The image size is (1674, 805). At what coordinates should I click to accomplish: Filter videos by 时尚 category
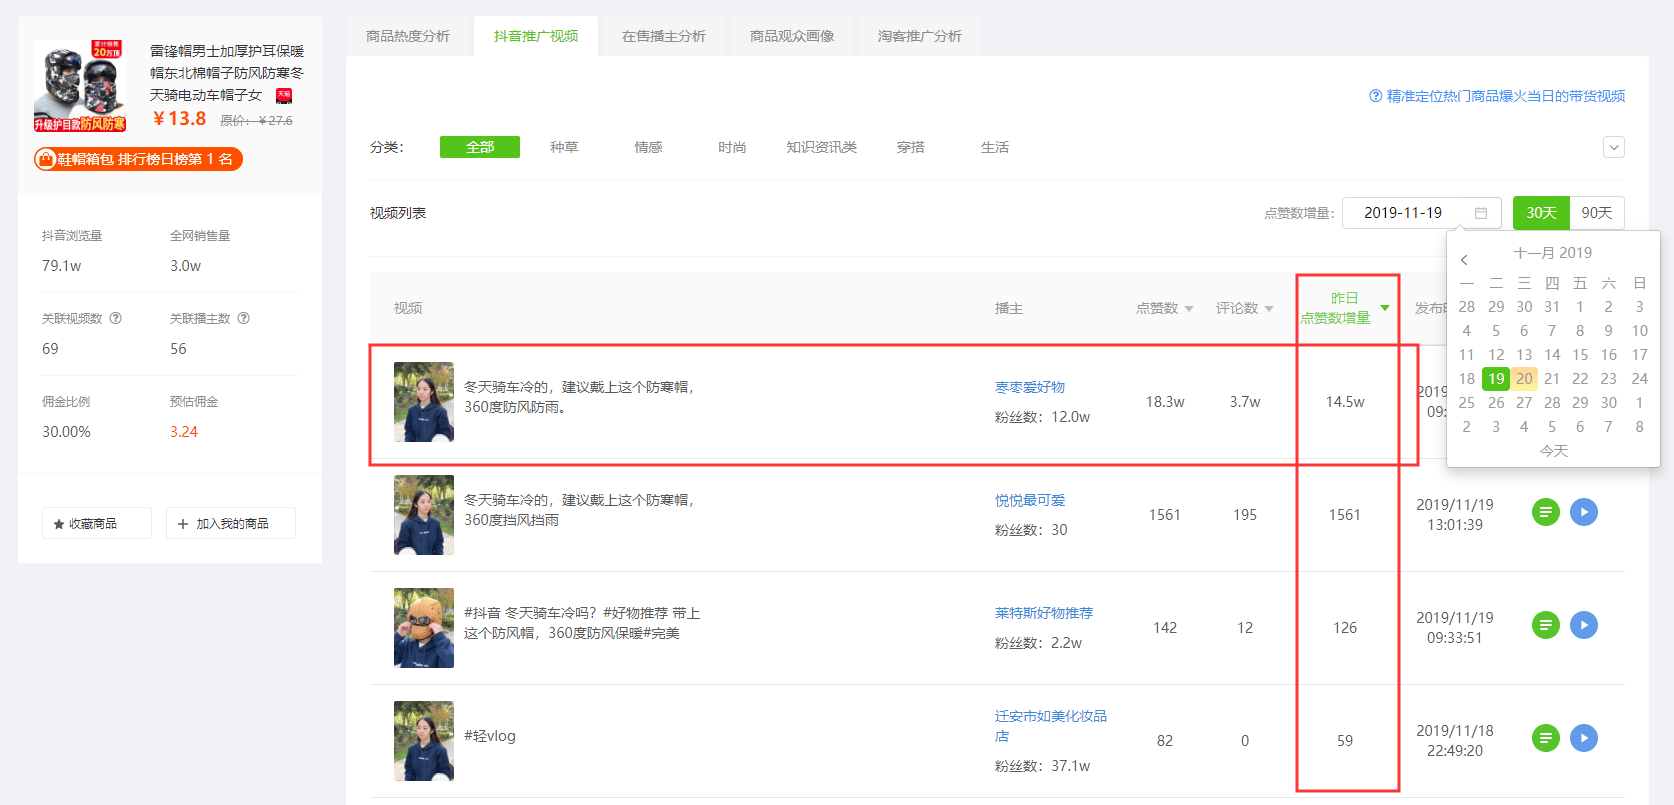tap(732, 147)
